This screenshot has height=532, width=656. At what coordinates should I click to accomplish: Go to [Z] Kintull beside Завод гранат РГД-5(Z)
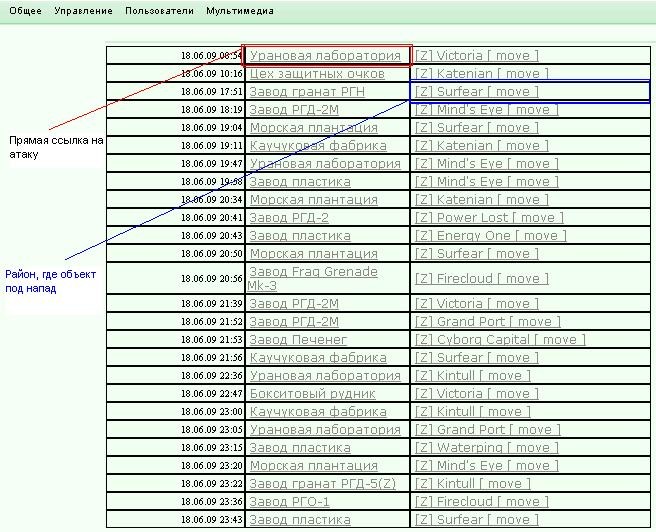coord(473,483)
